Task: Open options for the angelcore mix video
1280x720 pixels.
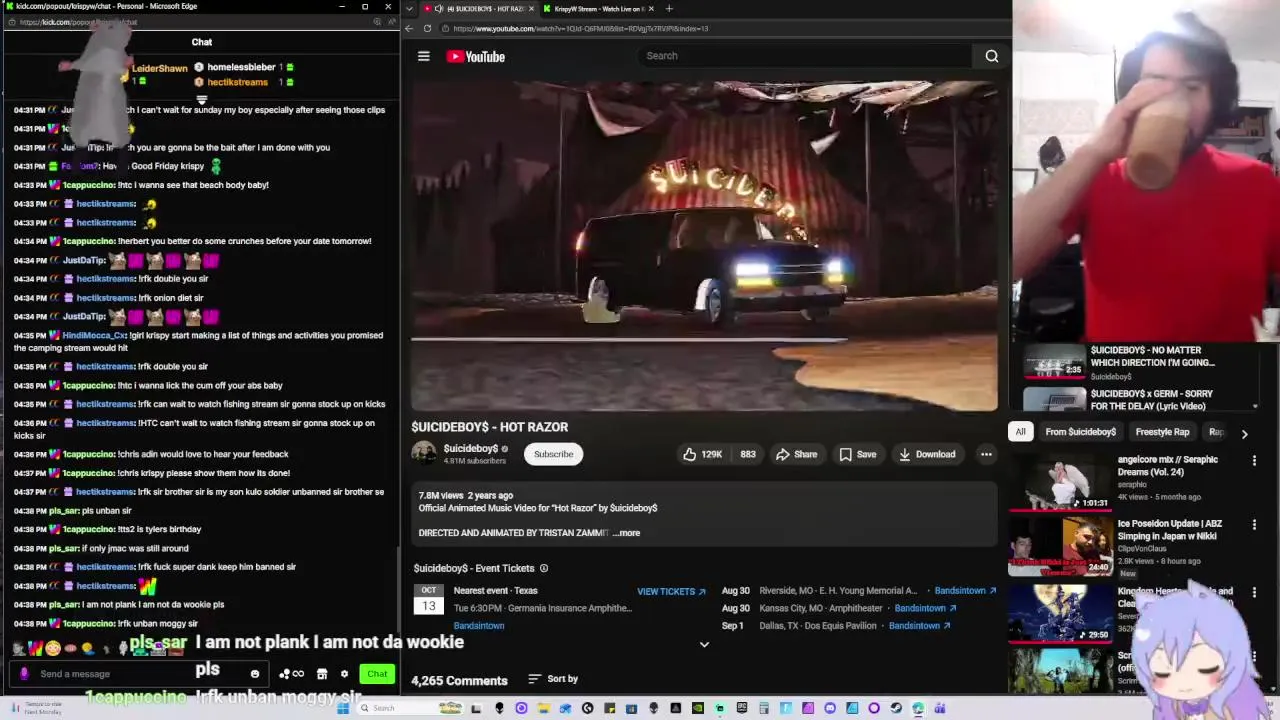Action: 1254,461
